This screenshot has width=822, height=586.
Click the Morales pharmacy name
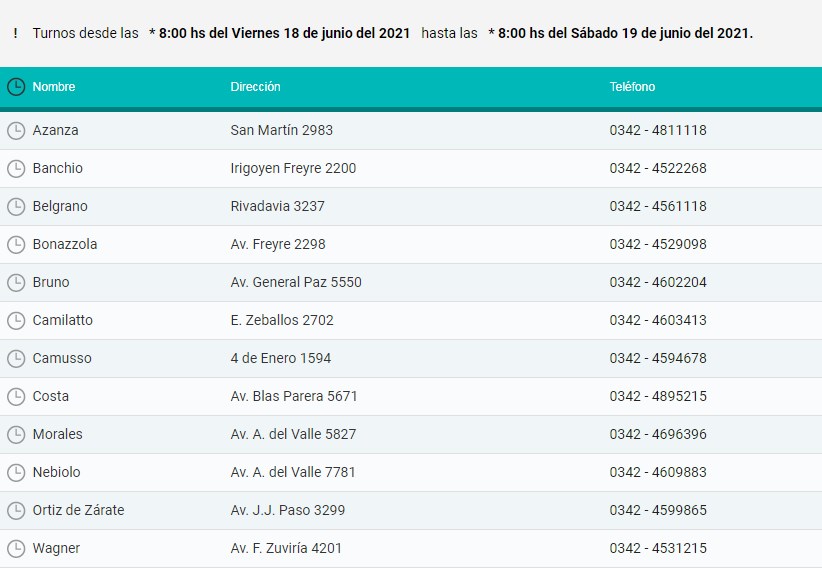pyautogui.click(x=57, y=434)
